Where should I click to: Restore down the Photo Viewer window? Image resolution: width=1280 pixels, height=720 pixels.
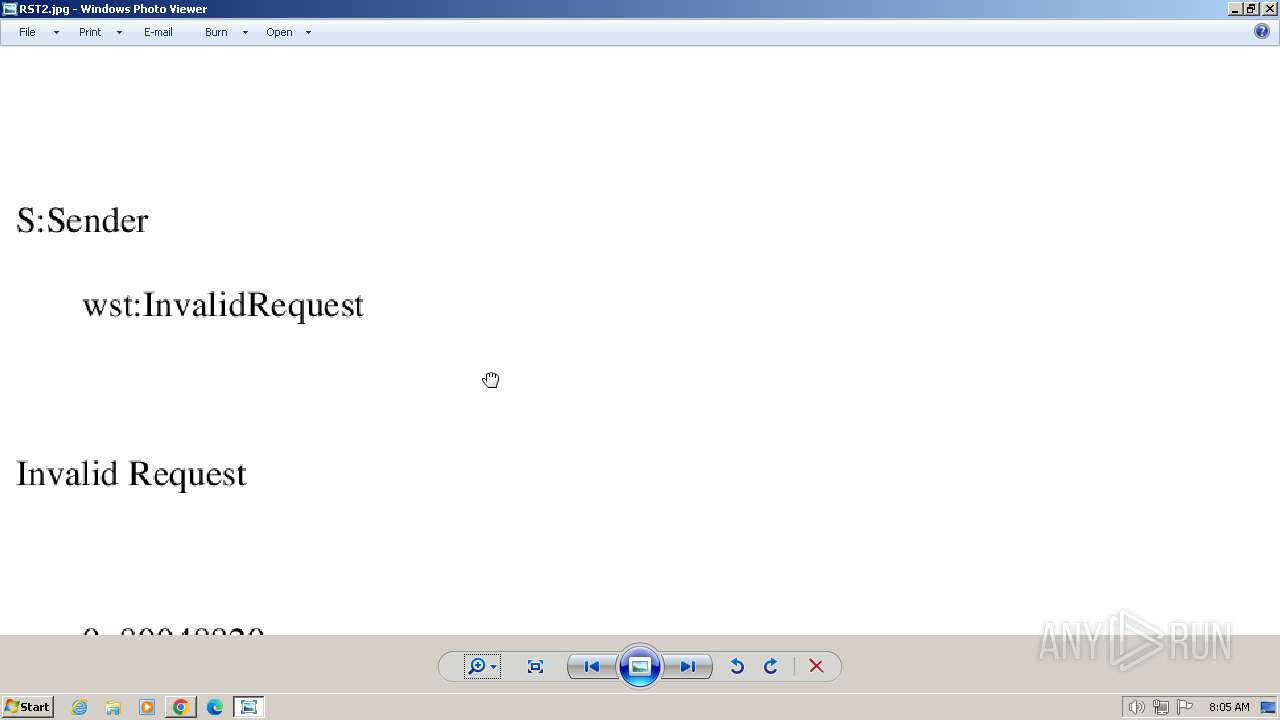pyautogui.click(x=1251, y=9)
